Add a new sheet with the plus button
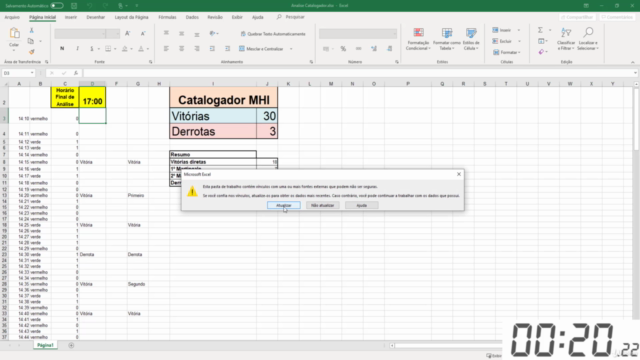 pyautogui.click(x=71, y=345)
